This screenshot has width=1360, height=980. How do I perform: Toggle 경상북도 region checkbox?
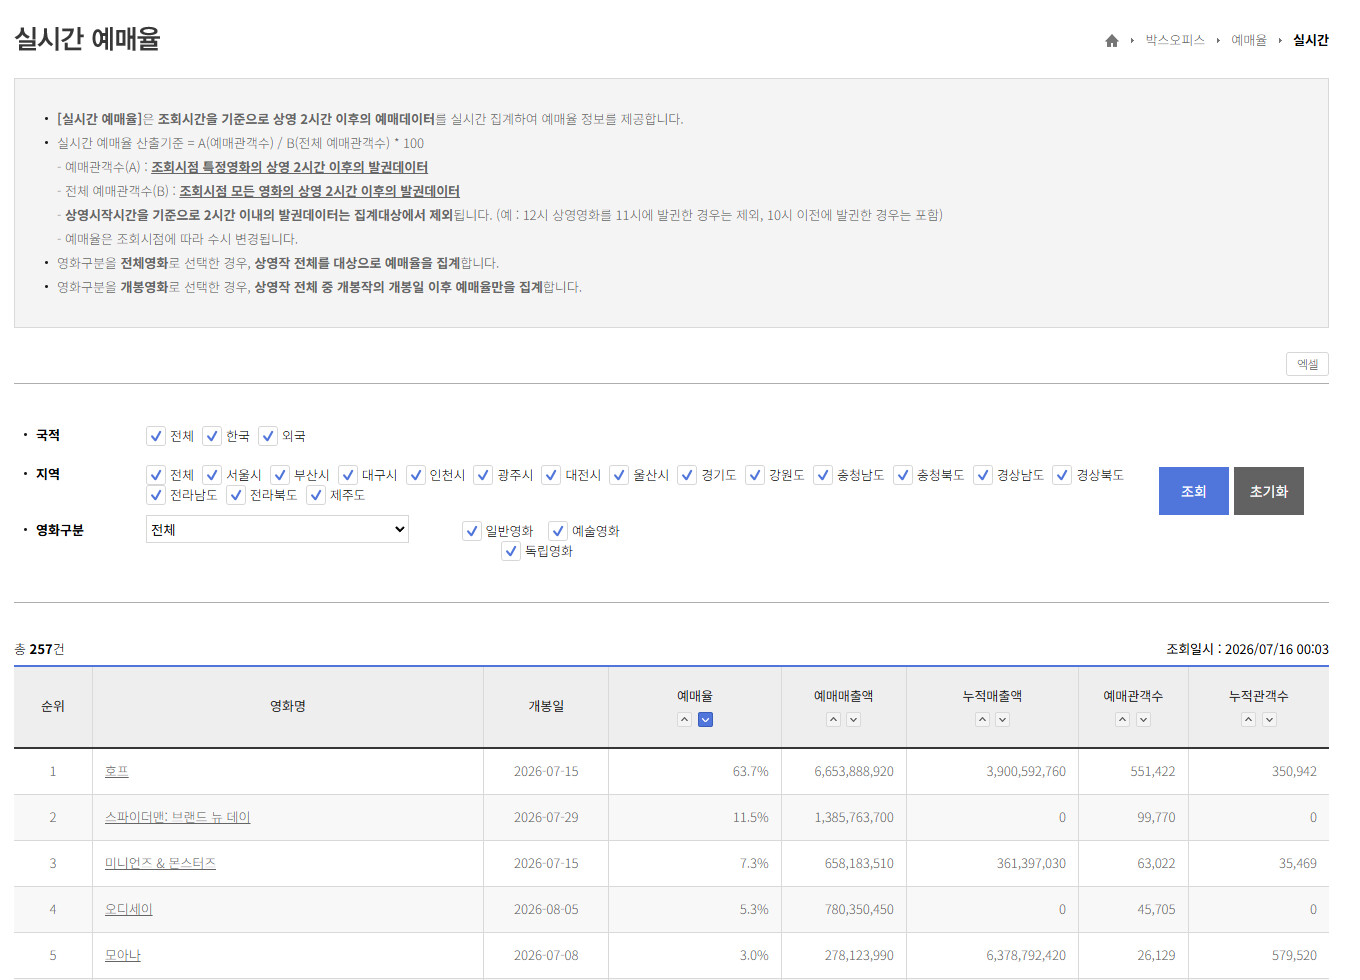(x=1062, y=475)
